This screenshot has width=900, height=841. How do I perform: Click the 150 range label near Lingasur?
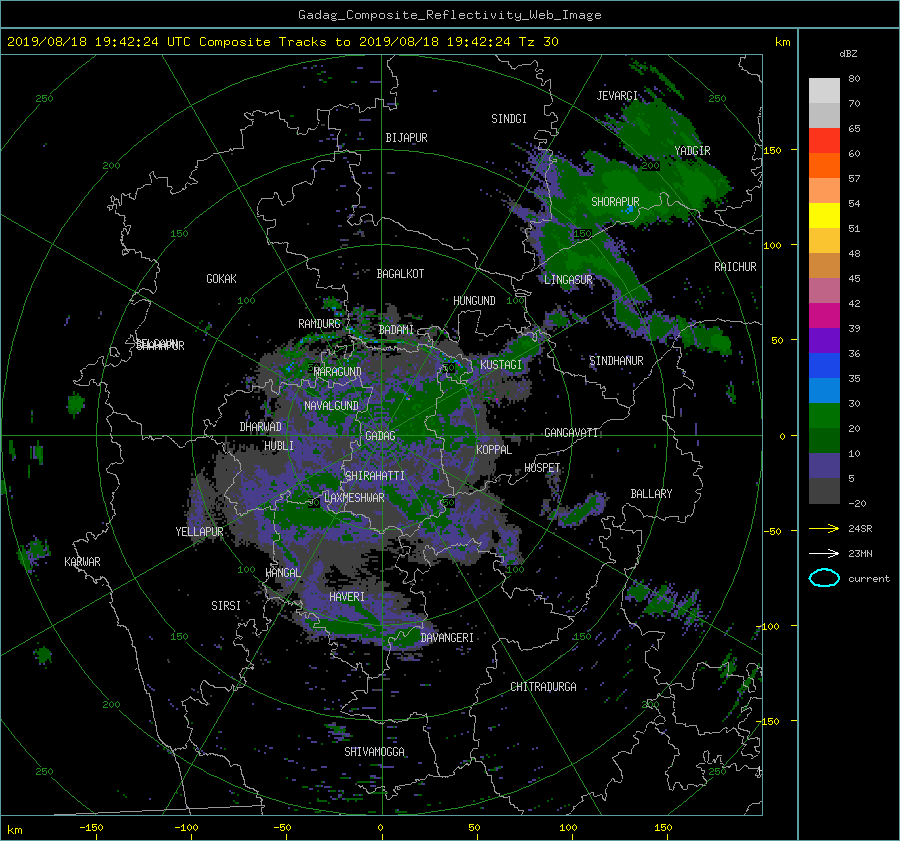pos(583,234)
